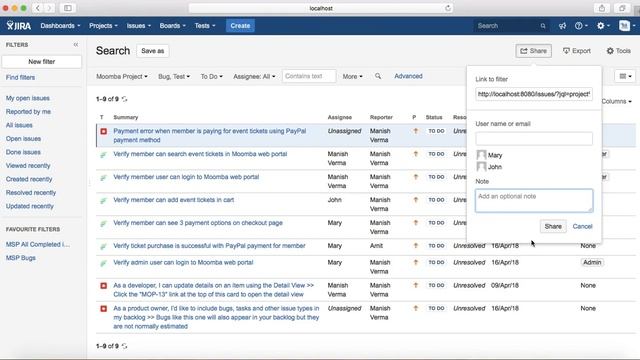The image size is (640, 360).
Task: Open the Export menu
Action: [x=577, y=51]
